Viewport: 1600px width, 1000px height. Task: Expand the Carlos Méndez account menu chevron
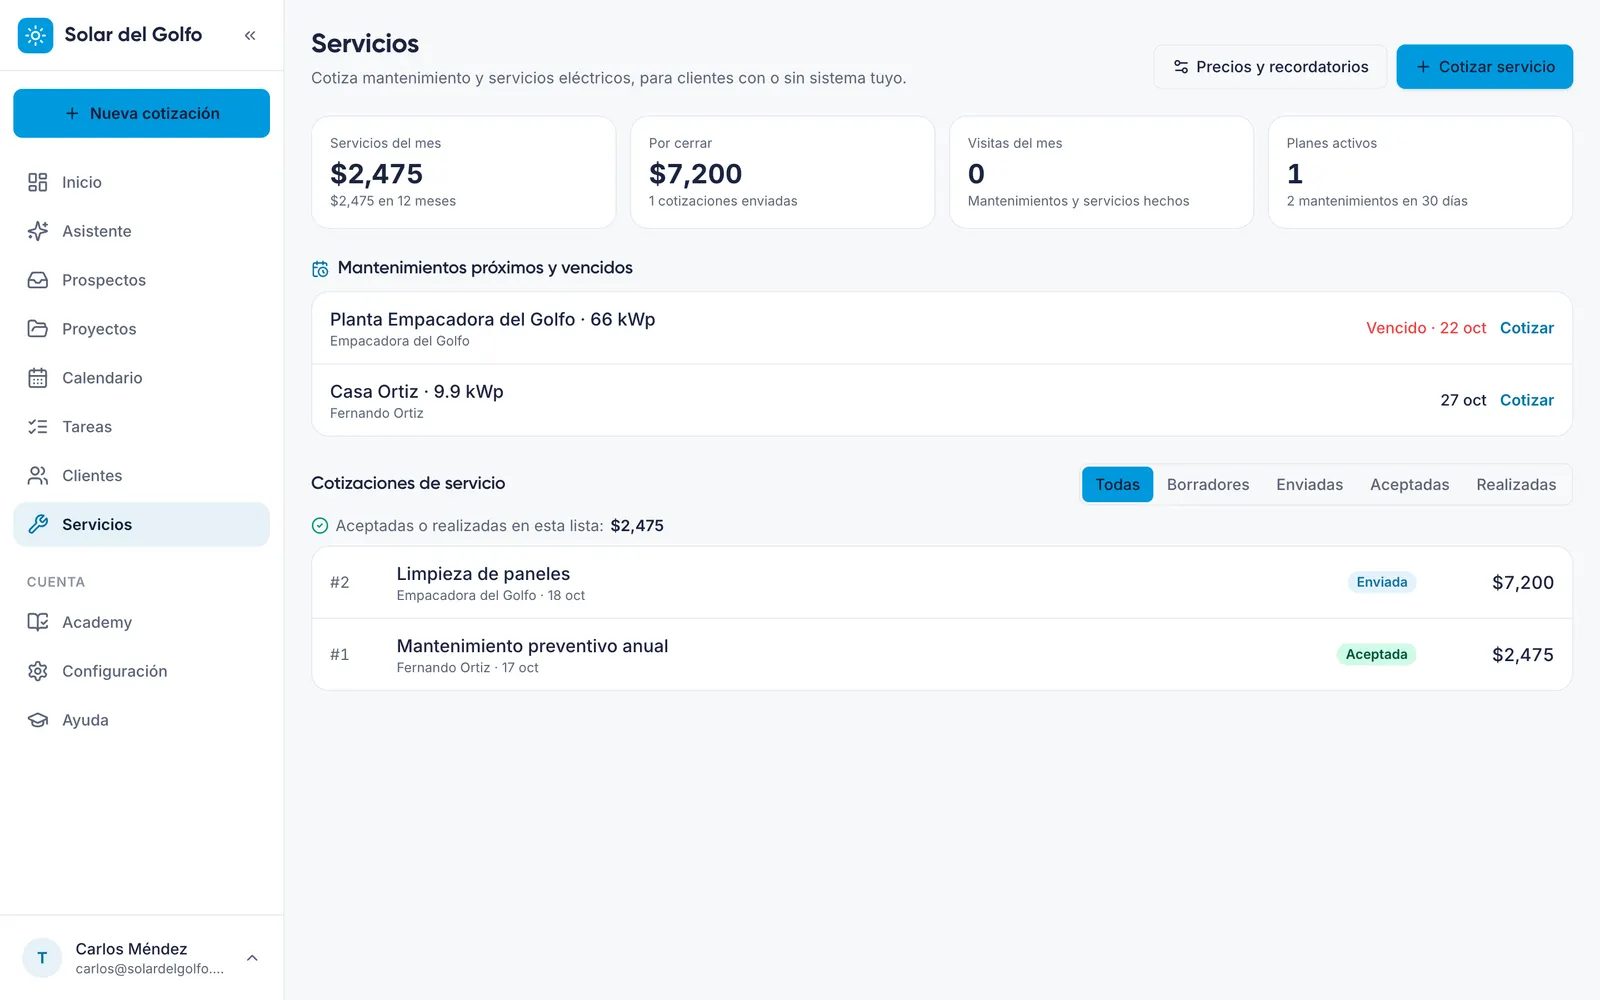(x=252, y=958)
